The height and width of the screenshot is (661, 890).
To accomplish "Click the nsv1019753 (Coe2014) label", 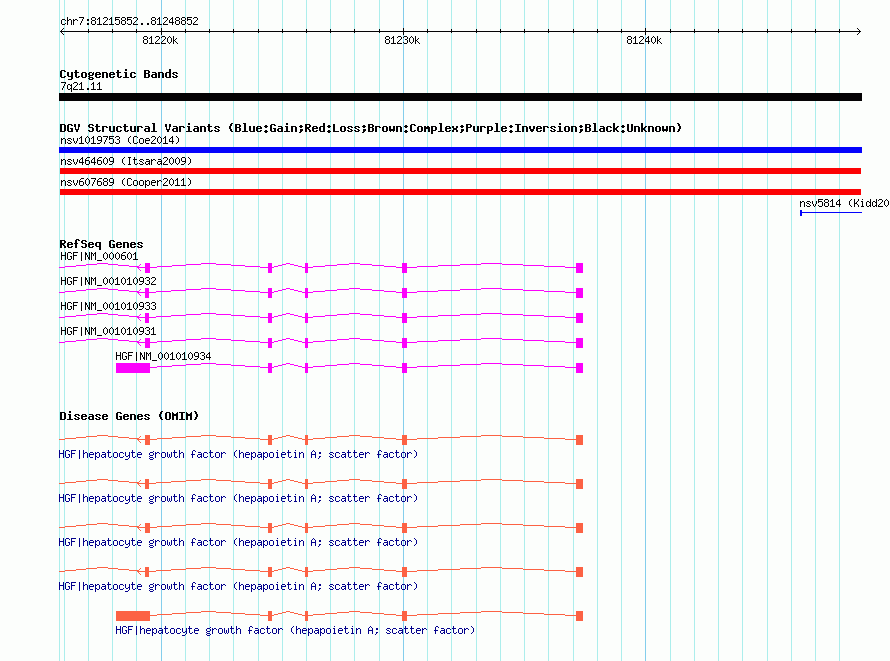I will 120,140.
